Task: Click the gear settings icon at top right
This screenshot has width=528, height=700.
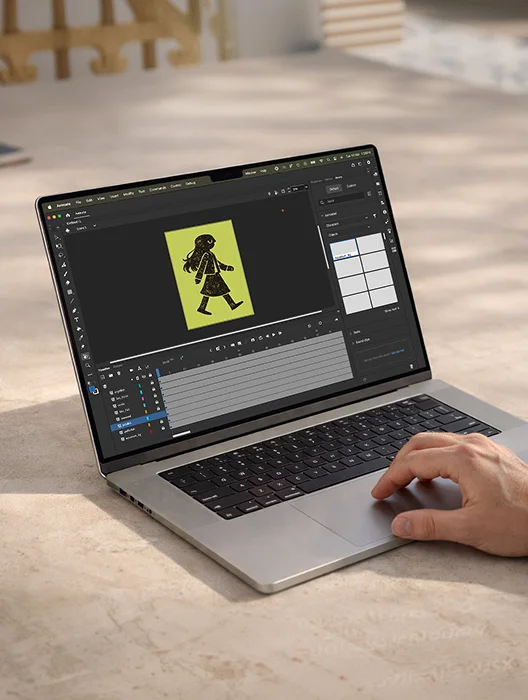Action: (x=369, y=162)
